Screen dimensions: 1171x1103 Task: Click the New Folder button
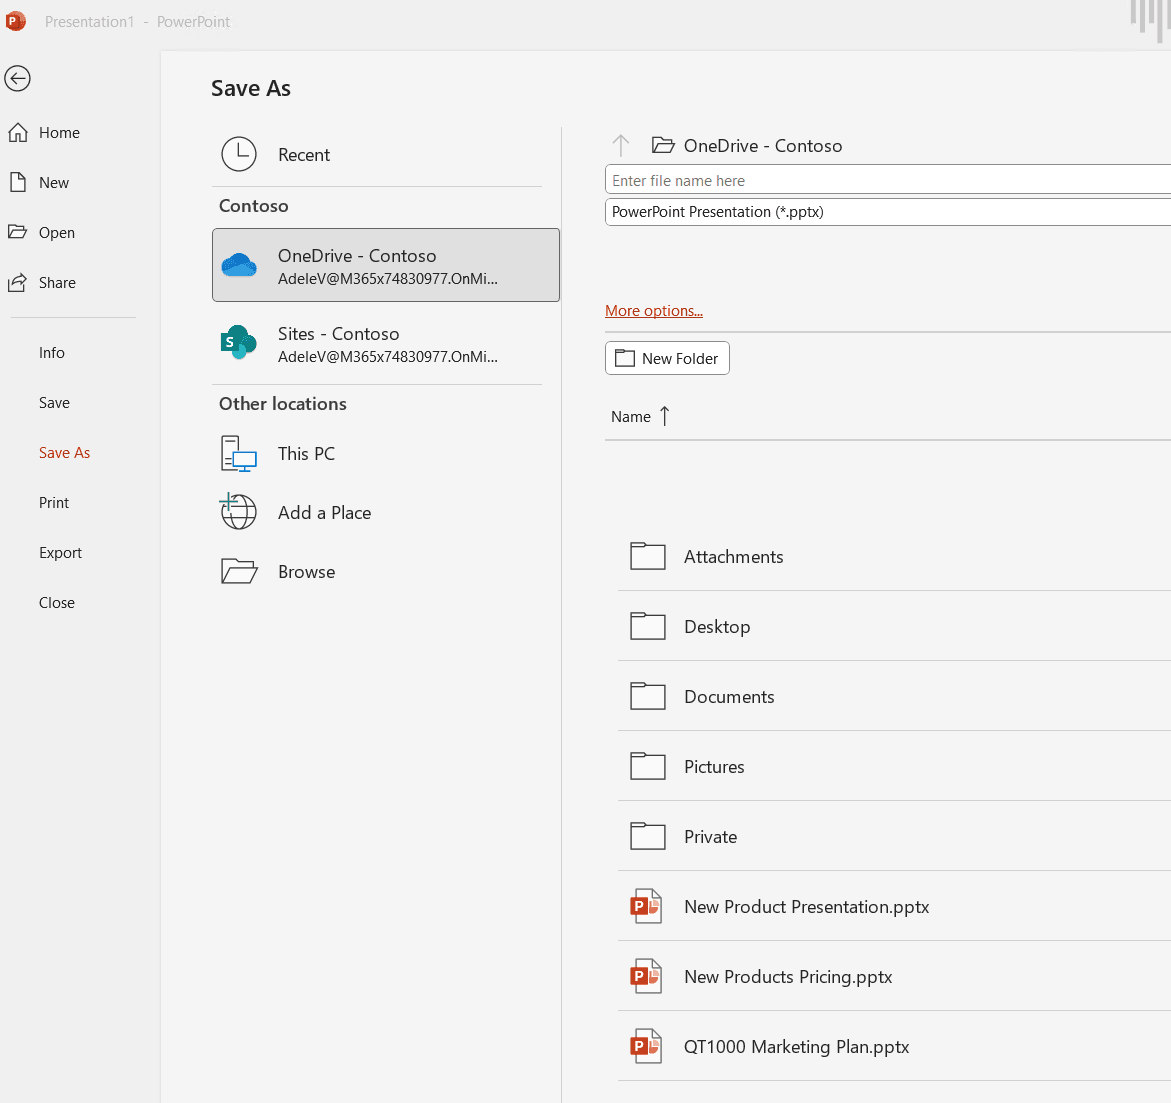click(x=667, y=358)
